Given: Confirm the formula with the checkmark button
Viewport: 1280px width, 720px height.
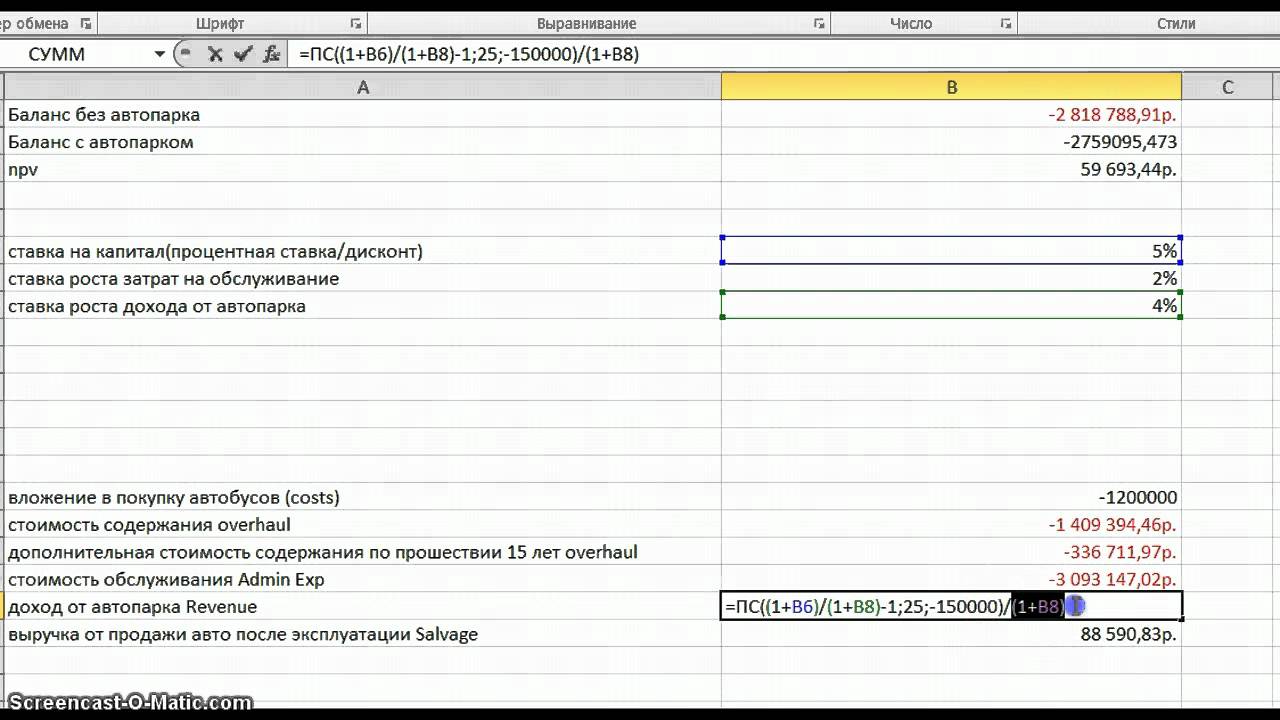Looking at the screenshot, I should point(243,55).
